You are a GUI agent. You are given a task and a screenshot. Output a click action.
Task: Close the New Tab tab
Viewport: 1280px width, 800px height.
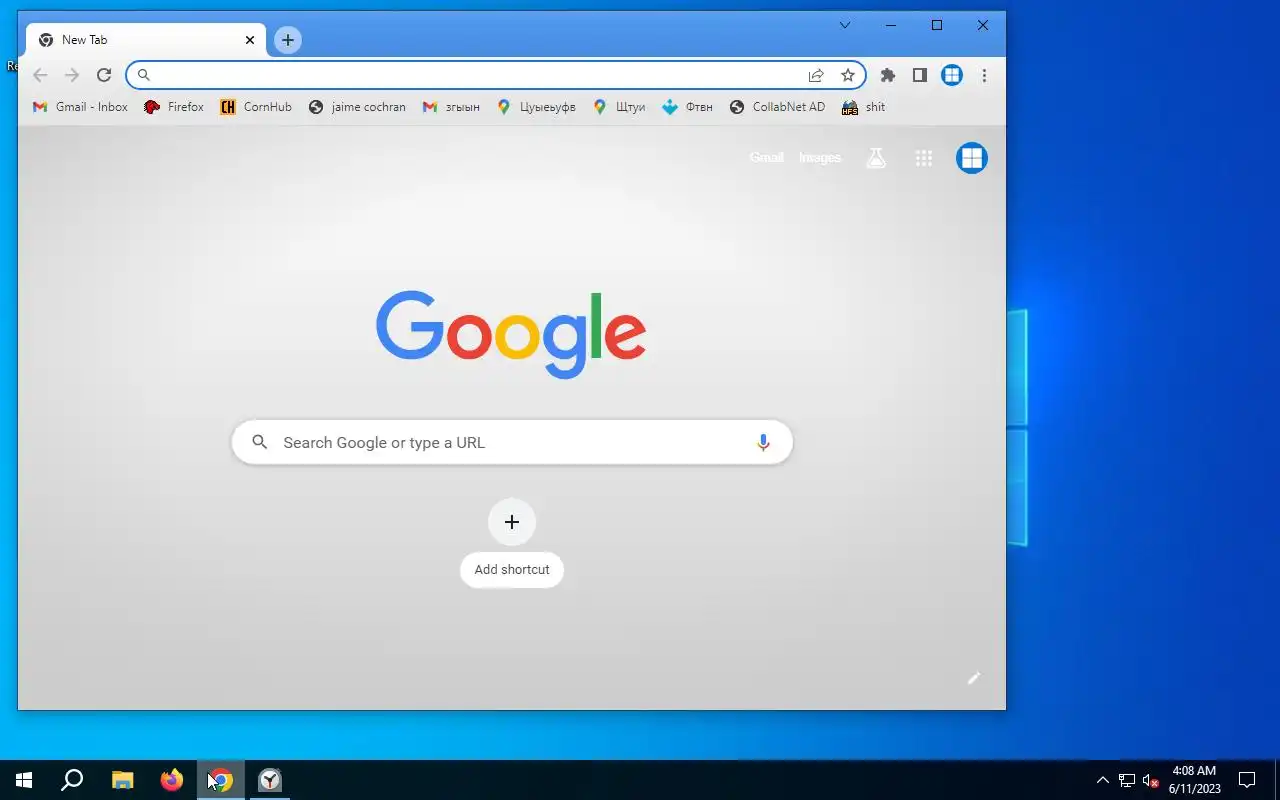point(250,40)
